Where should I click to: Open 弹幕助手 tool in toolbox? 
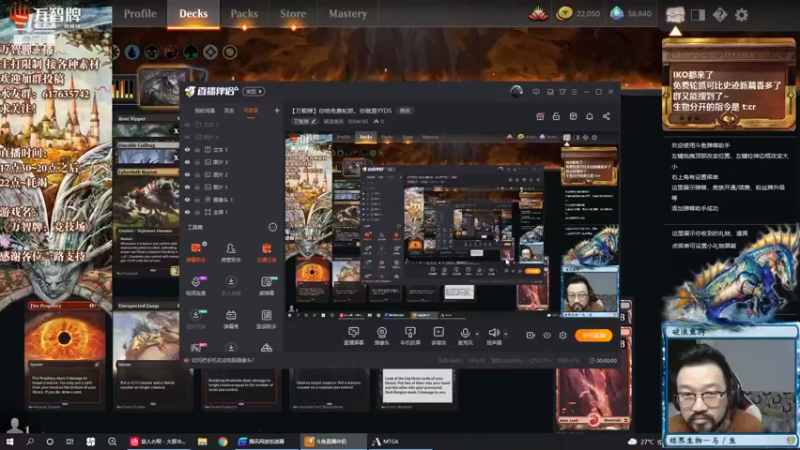[196, 253]
